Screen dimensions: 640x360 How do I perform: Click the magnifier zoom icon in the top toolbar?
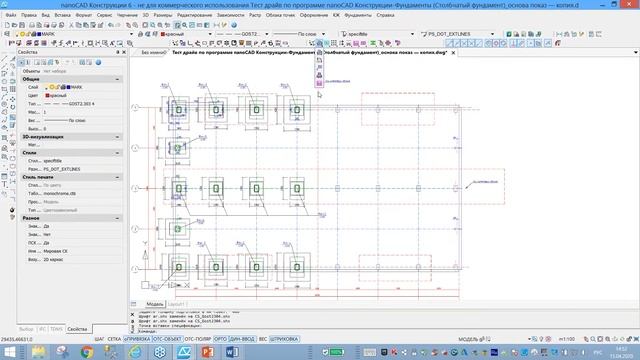(x=184, y=25)
